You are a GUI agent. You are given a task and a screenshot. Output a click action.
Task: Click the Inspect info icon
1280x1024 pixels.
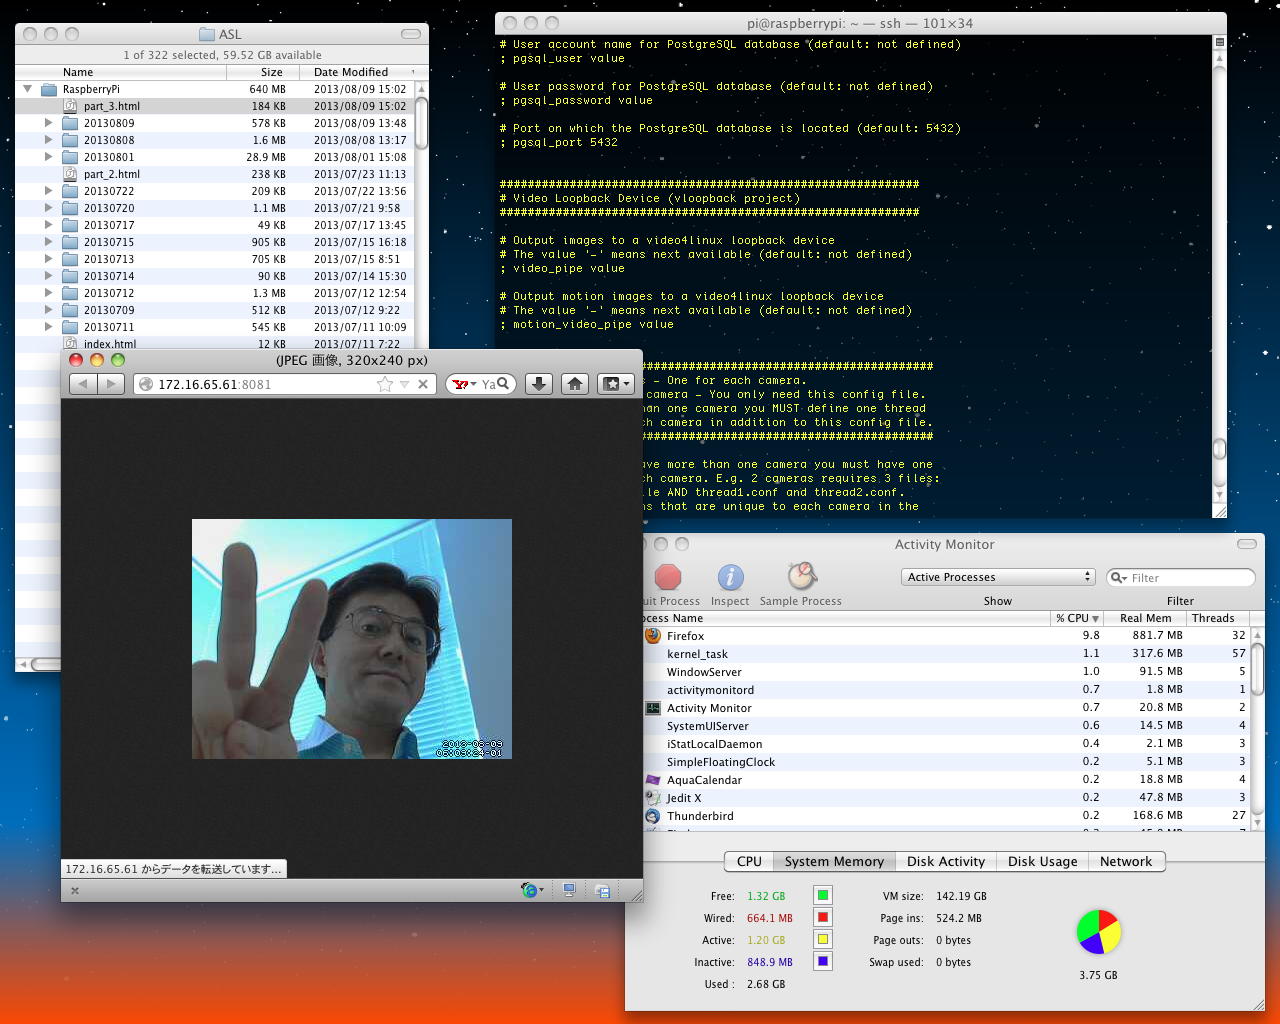coord(730,577)
